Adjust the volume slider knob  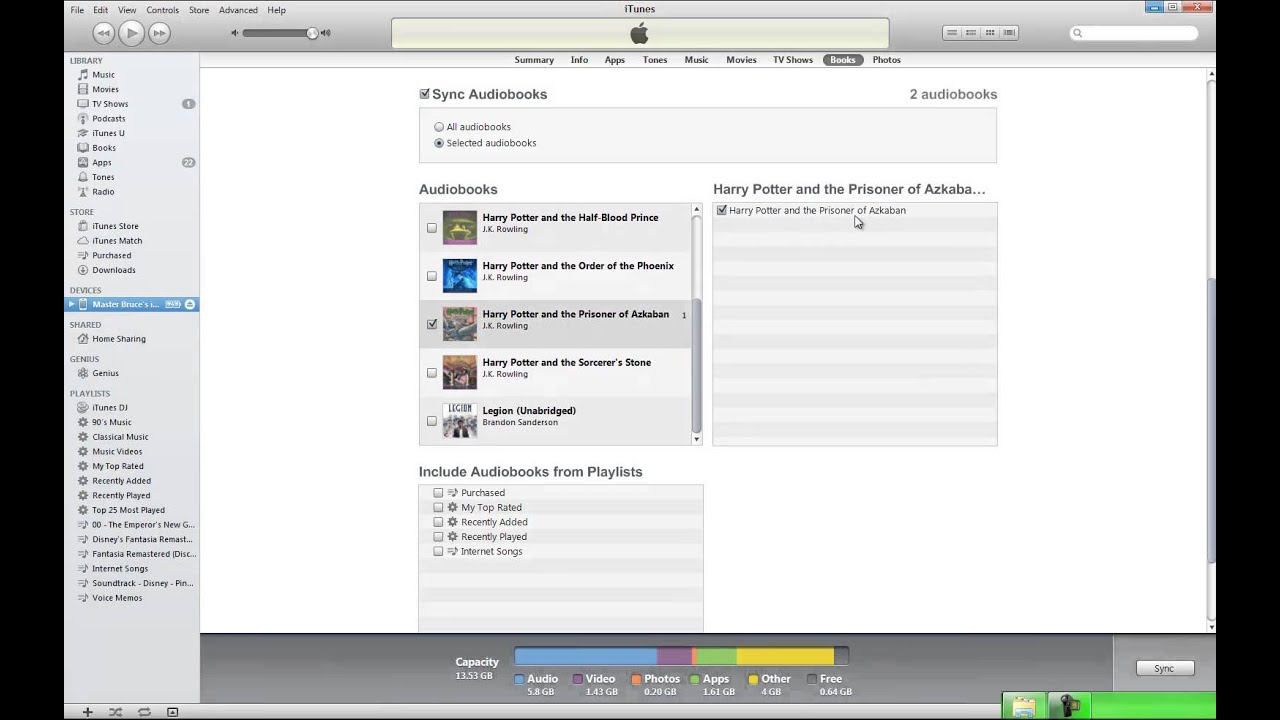(x=312, y=33)
